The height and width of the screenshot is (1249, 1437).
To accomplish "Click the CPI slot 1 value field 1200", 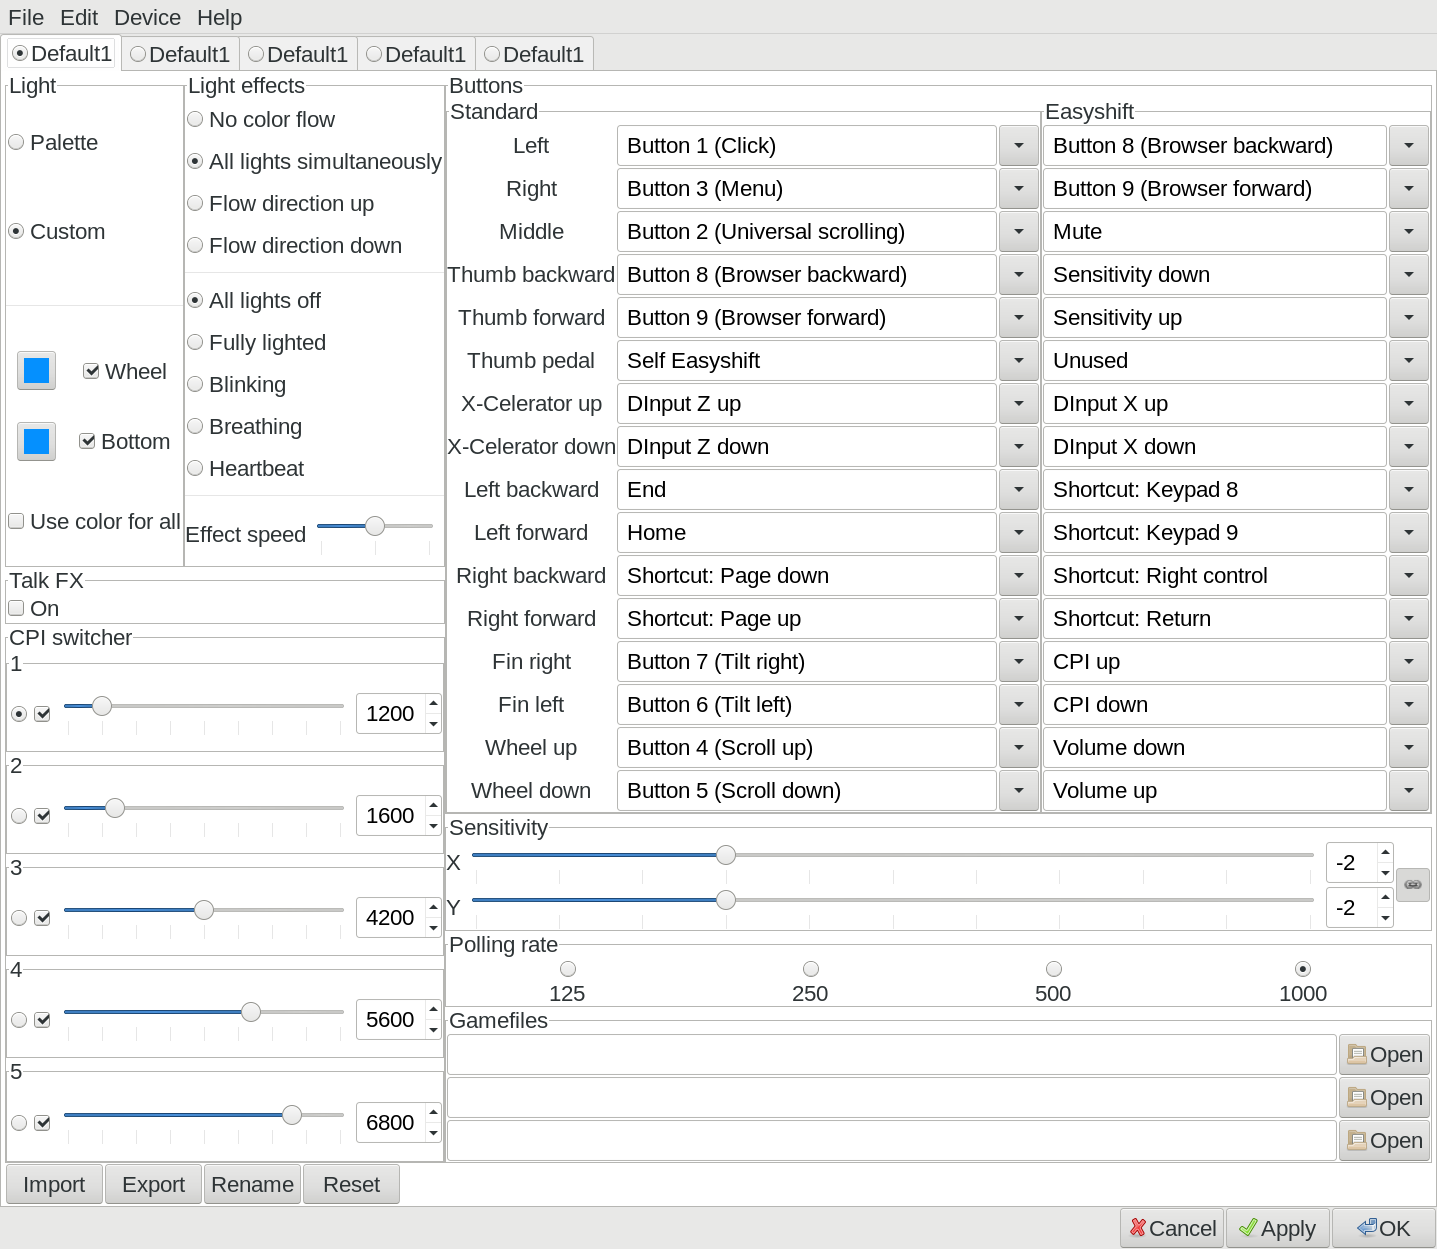I will click(390, 714).
